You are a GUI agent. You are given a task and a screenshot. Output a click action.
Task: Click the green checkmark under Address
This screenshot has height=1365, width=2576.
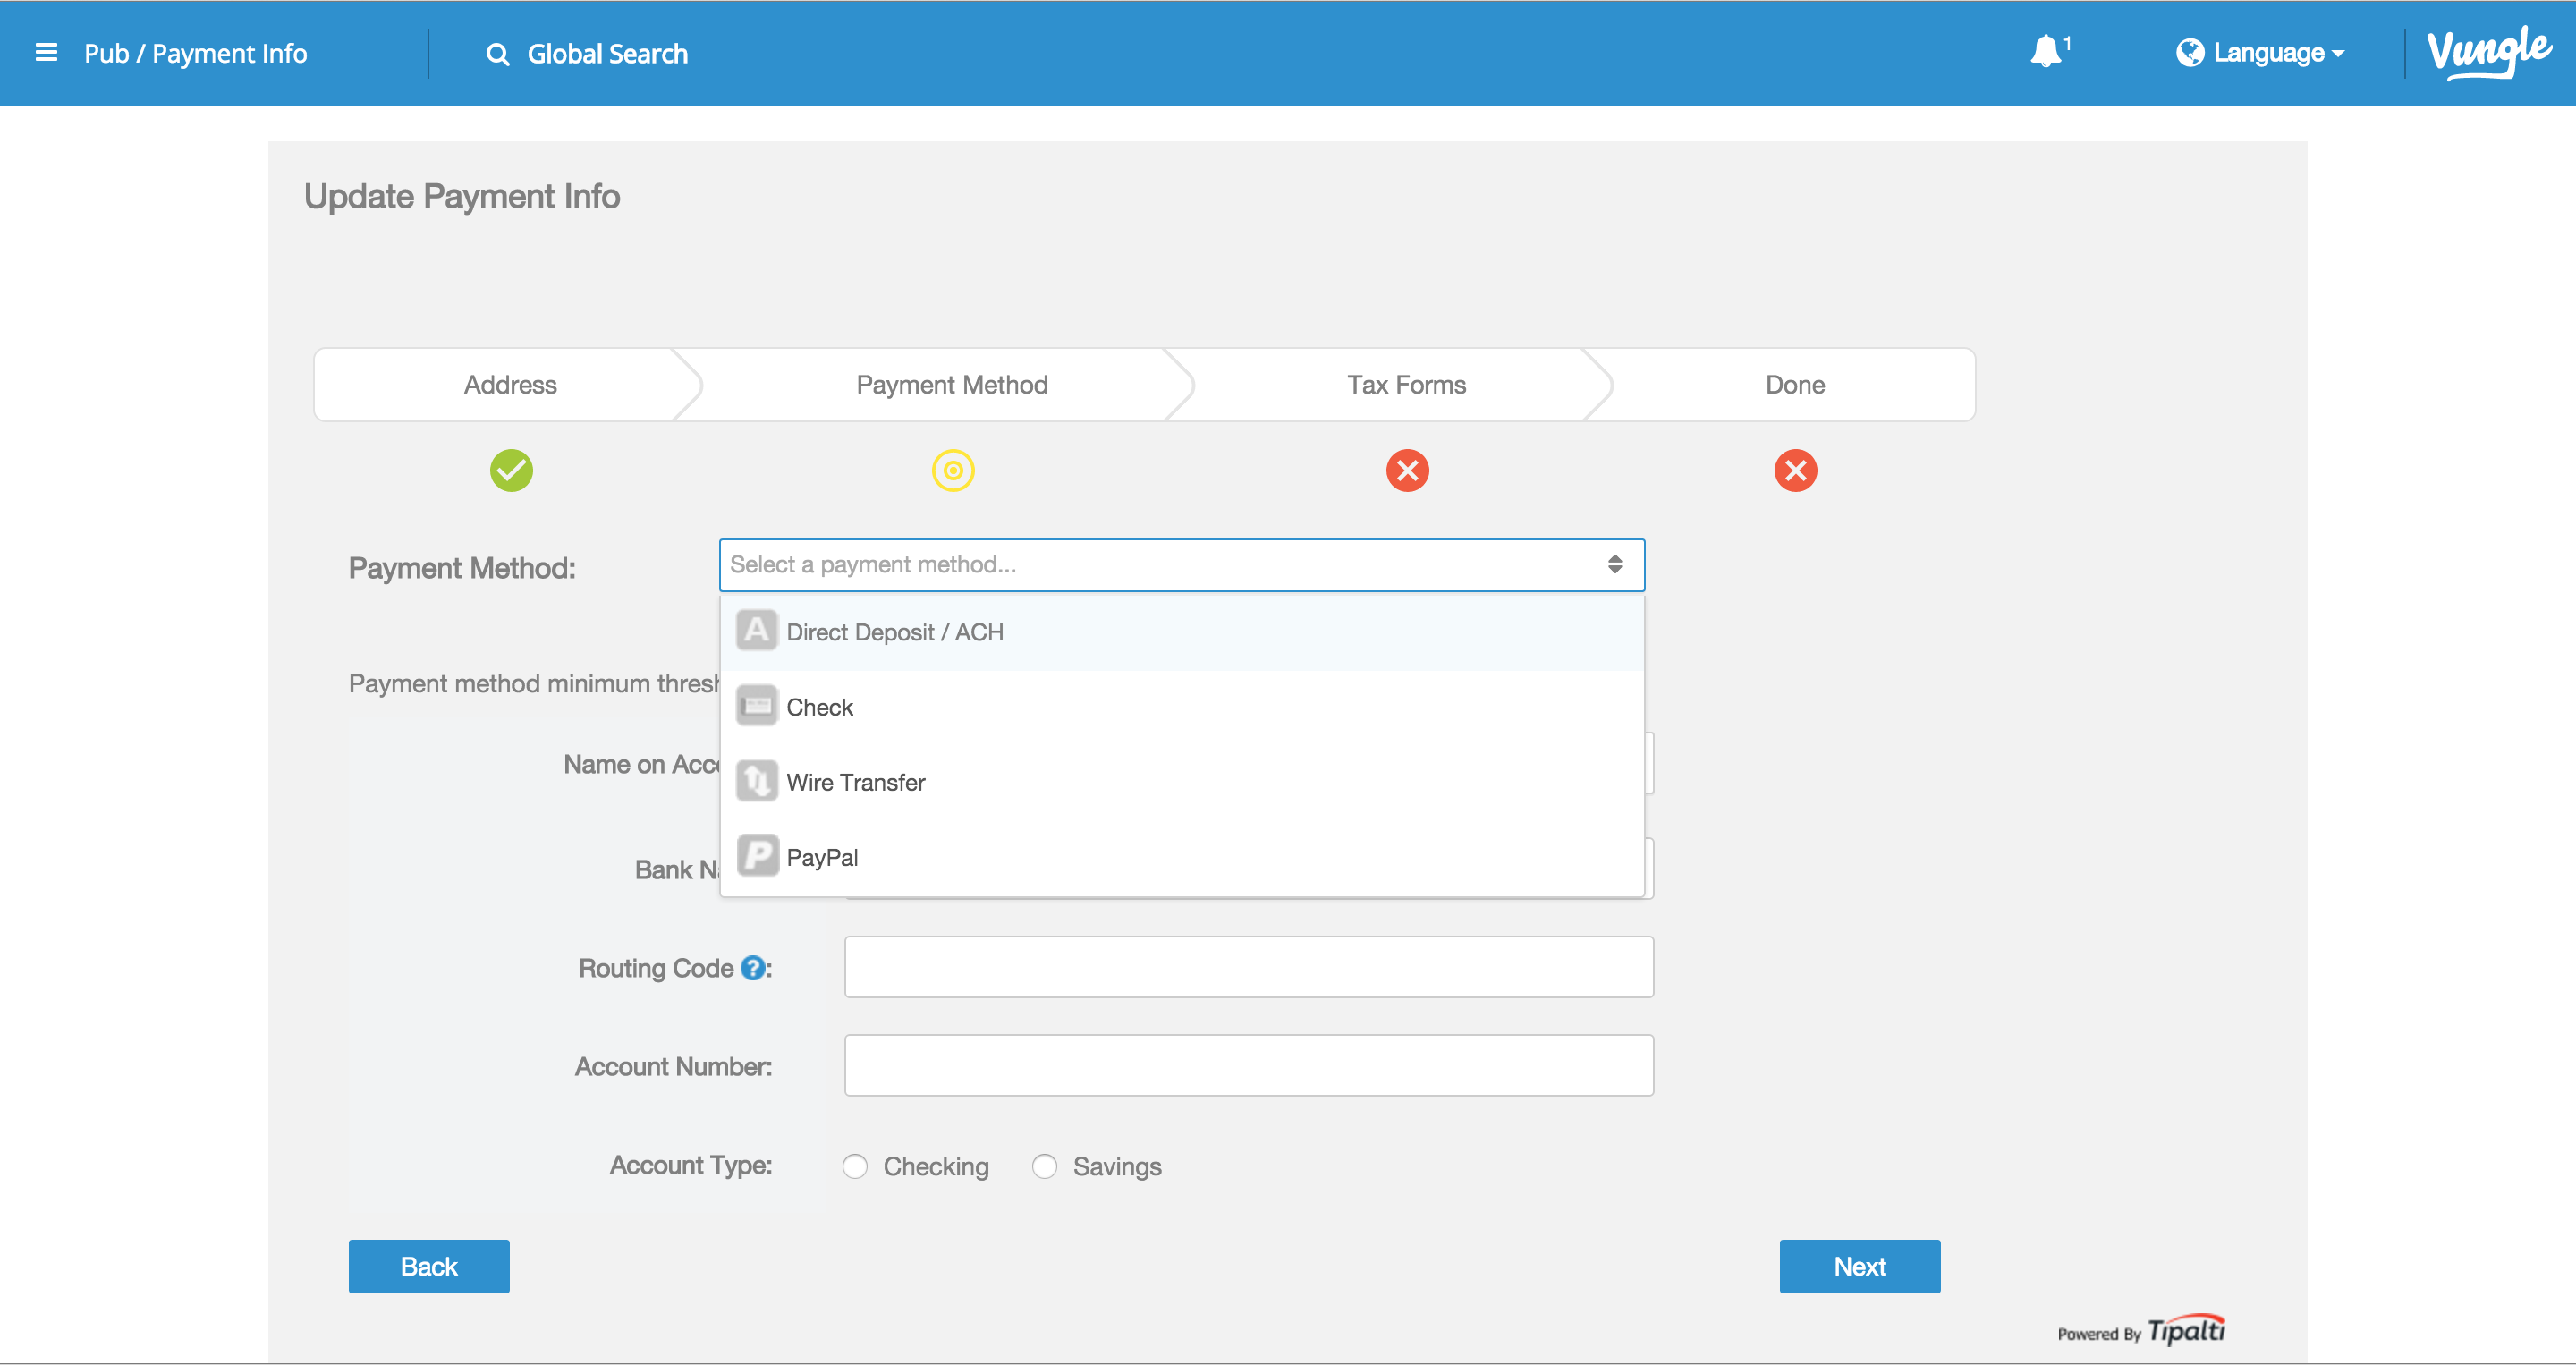pyautogui.click(x=511, y=470)
